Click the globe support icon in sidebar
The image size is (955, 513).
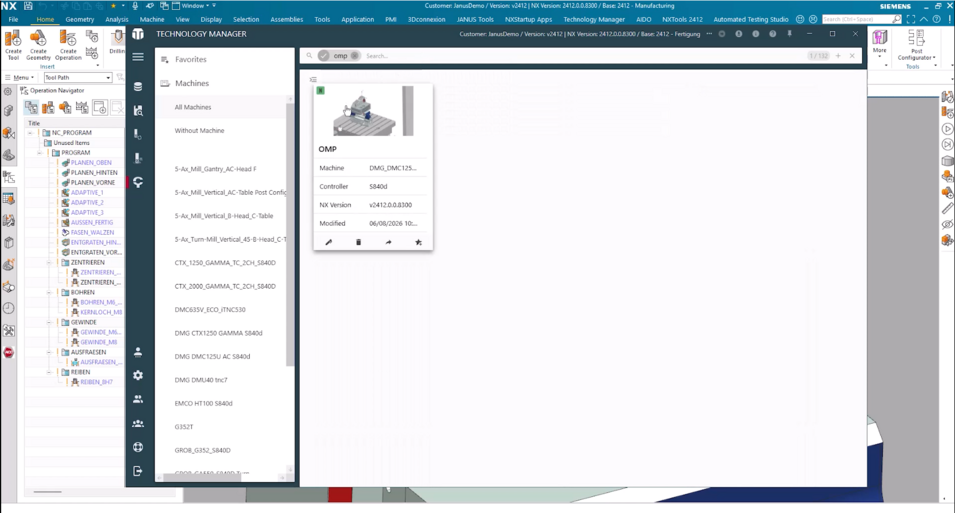click(138, 447)
